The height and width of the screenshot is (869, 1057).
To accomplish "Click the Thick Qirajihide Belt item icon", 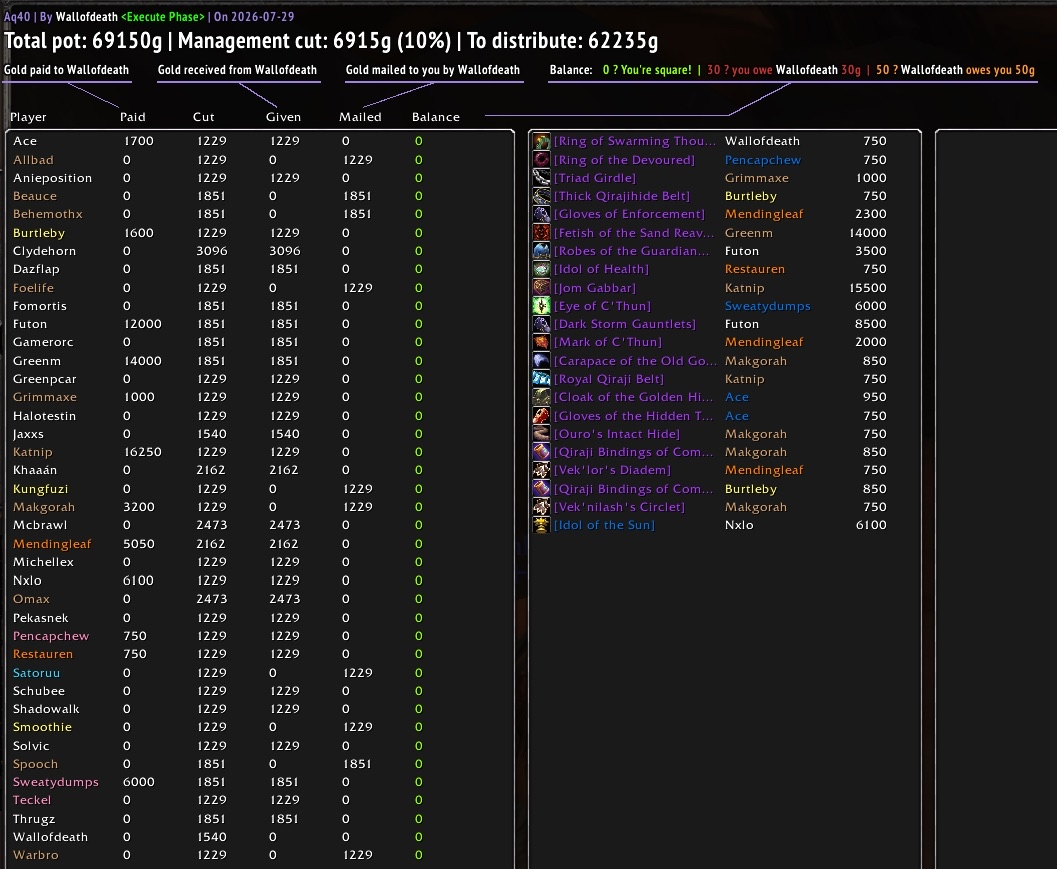I will (x=541, y=196).
